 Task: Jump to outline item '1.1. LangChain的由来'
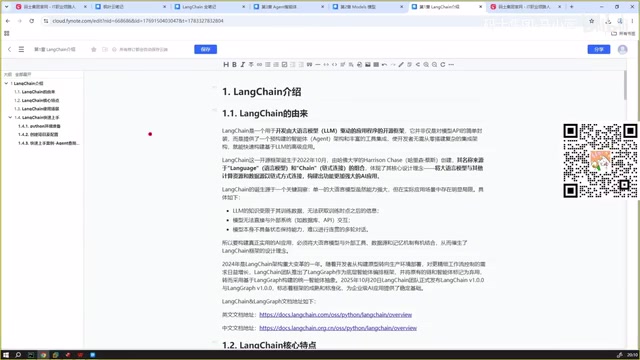(35, 92)
